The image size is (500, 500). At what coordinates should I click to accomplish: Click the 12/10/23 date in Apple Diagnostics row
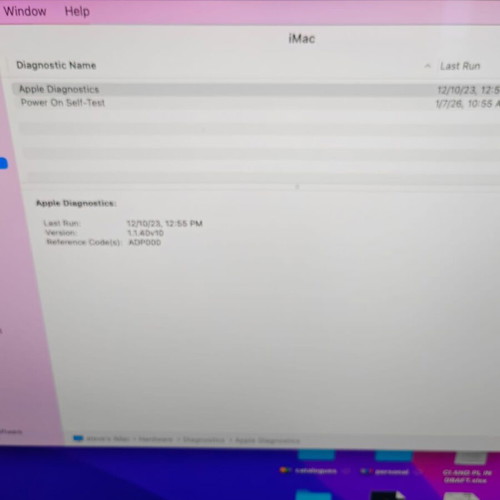pyautogui.click(x=468, y=90)
